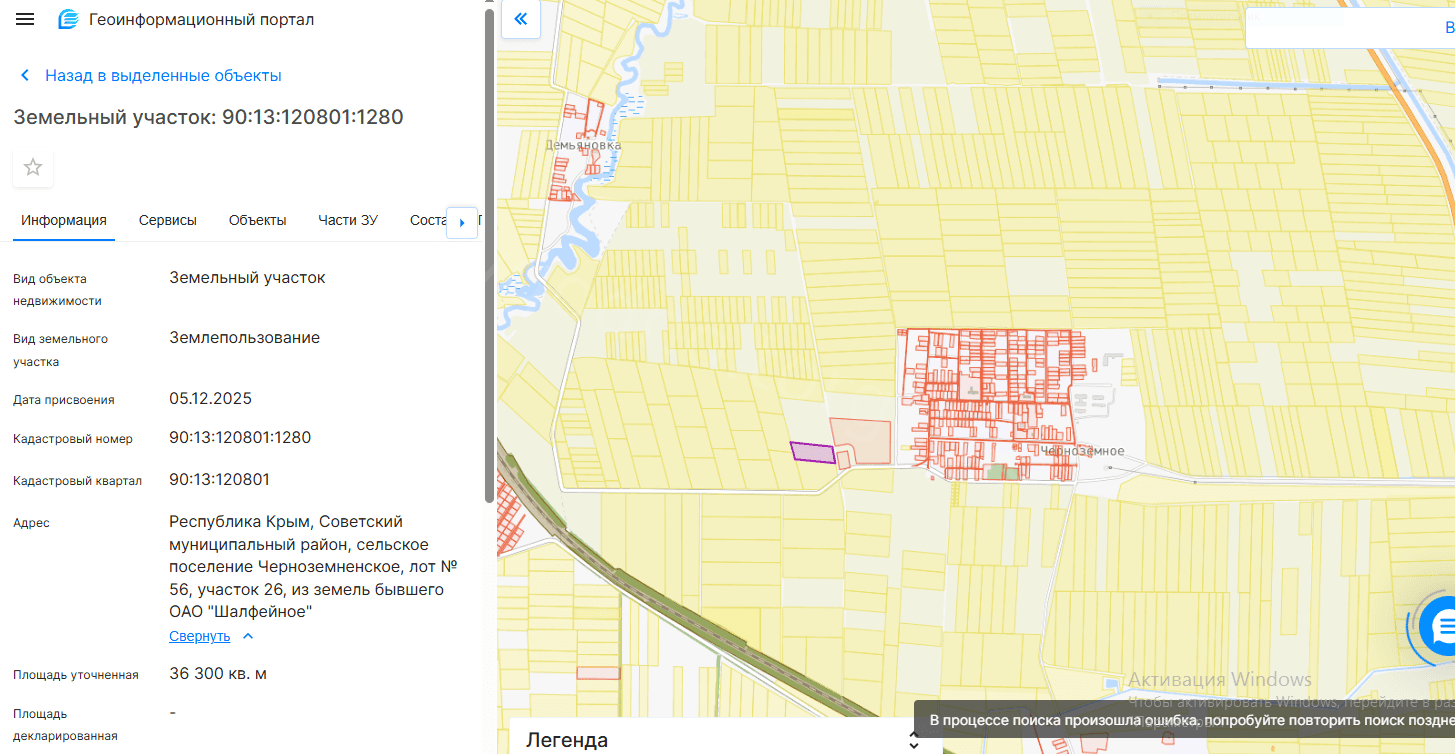Open the Объекты tab
1455x754 pixels.
[x=257, y=220]
